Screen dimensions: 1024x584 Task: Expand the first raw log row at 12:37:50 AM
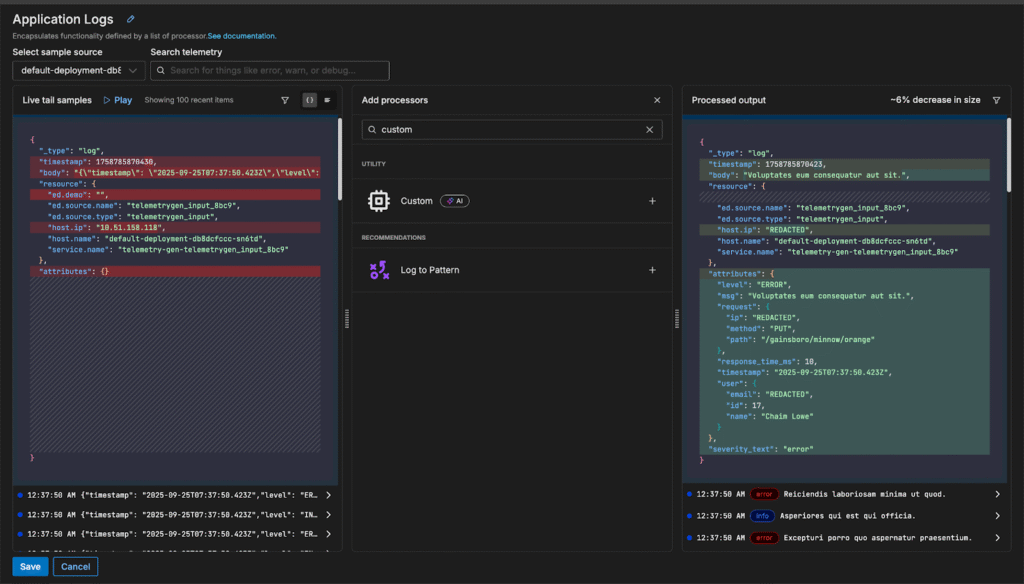click(x=329, y=495)
